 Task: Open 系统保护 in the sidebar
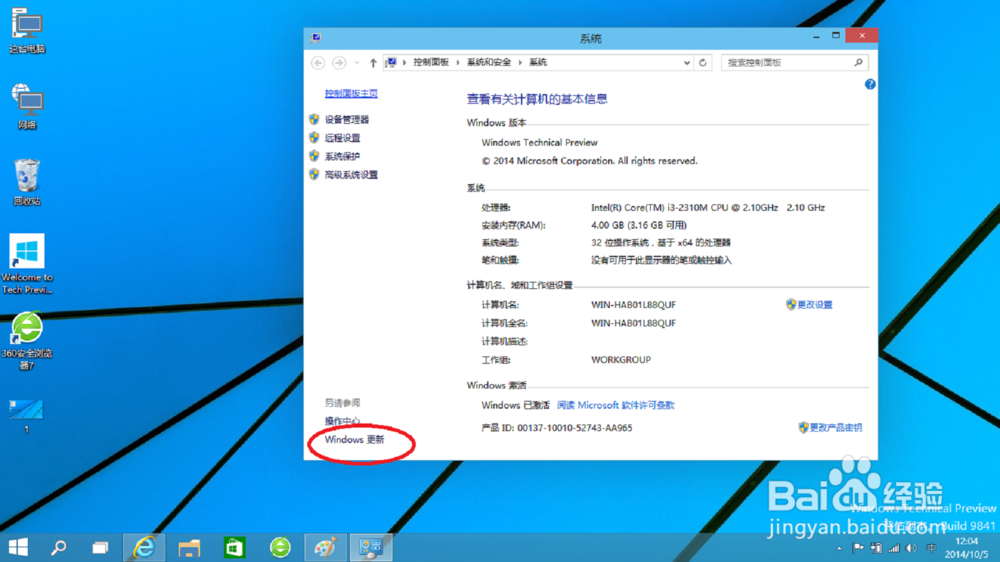point(342,156)
